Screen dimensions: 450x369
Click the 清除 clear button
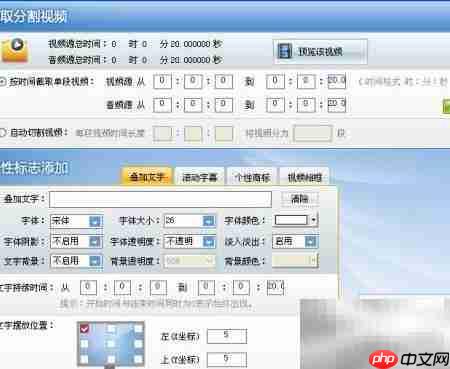point(300,199)
